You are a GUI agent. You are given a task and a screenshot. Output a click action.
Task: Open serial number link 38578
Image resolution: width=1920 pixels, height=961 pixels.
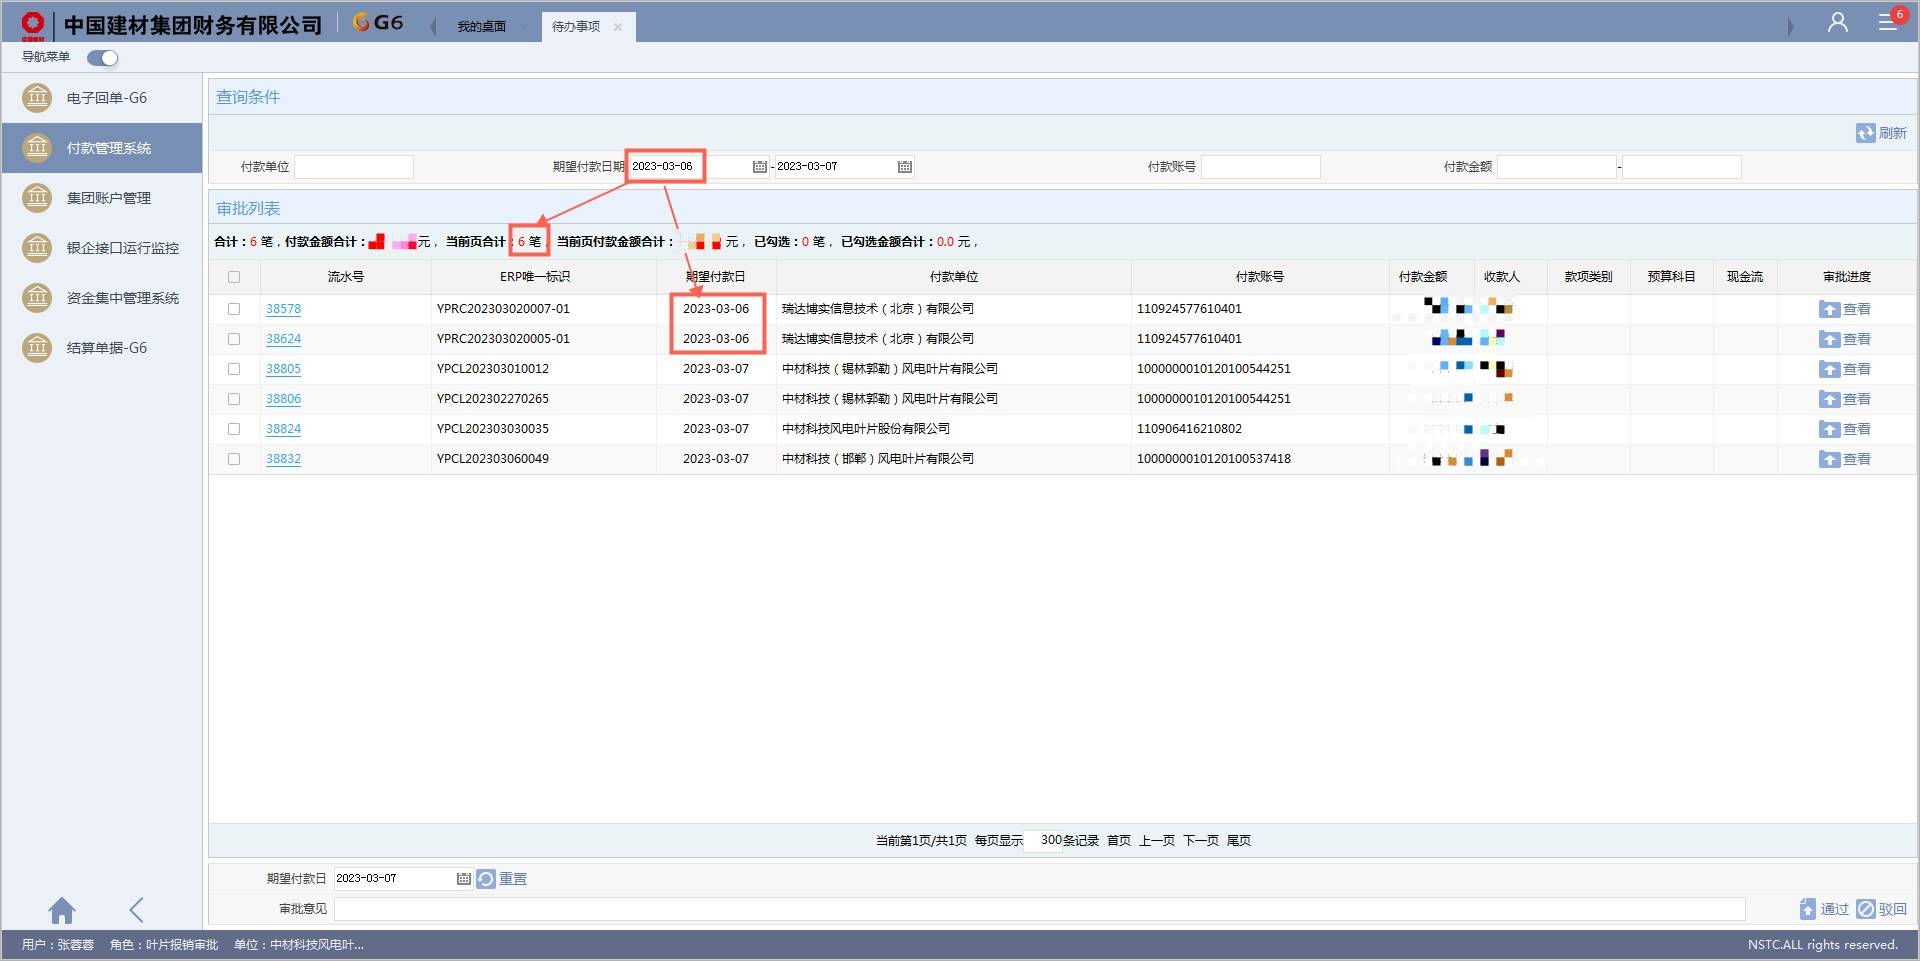[283, 309]
